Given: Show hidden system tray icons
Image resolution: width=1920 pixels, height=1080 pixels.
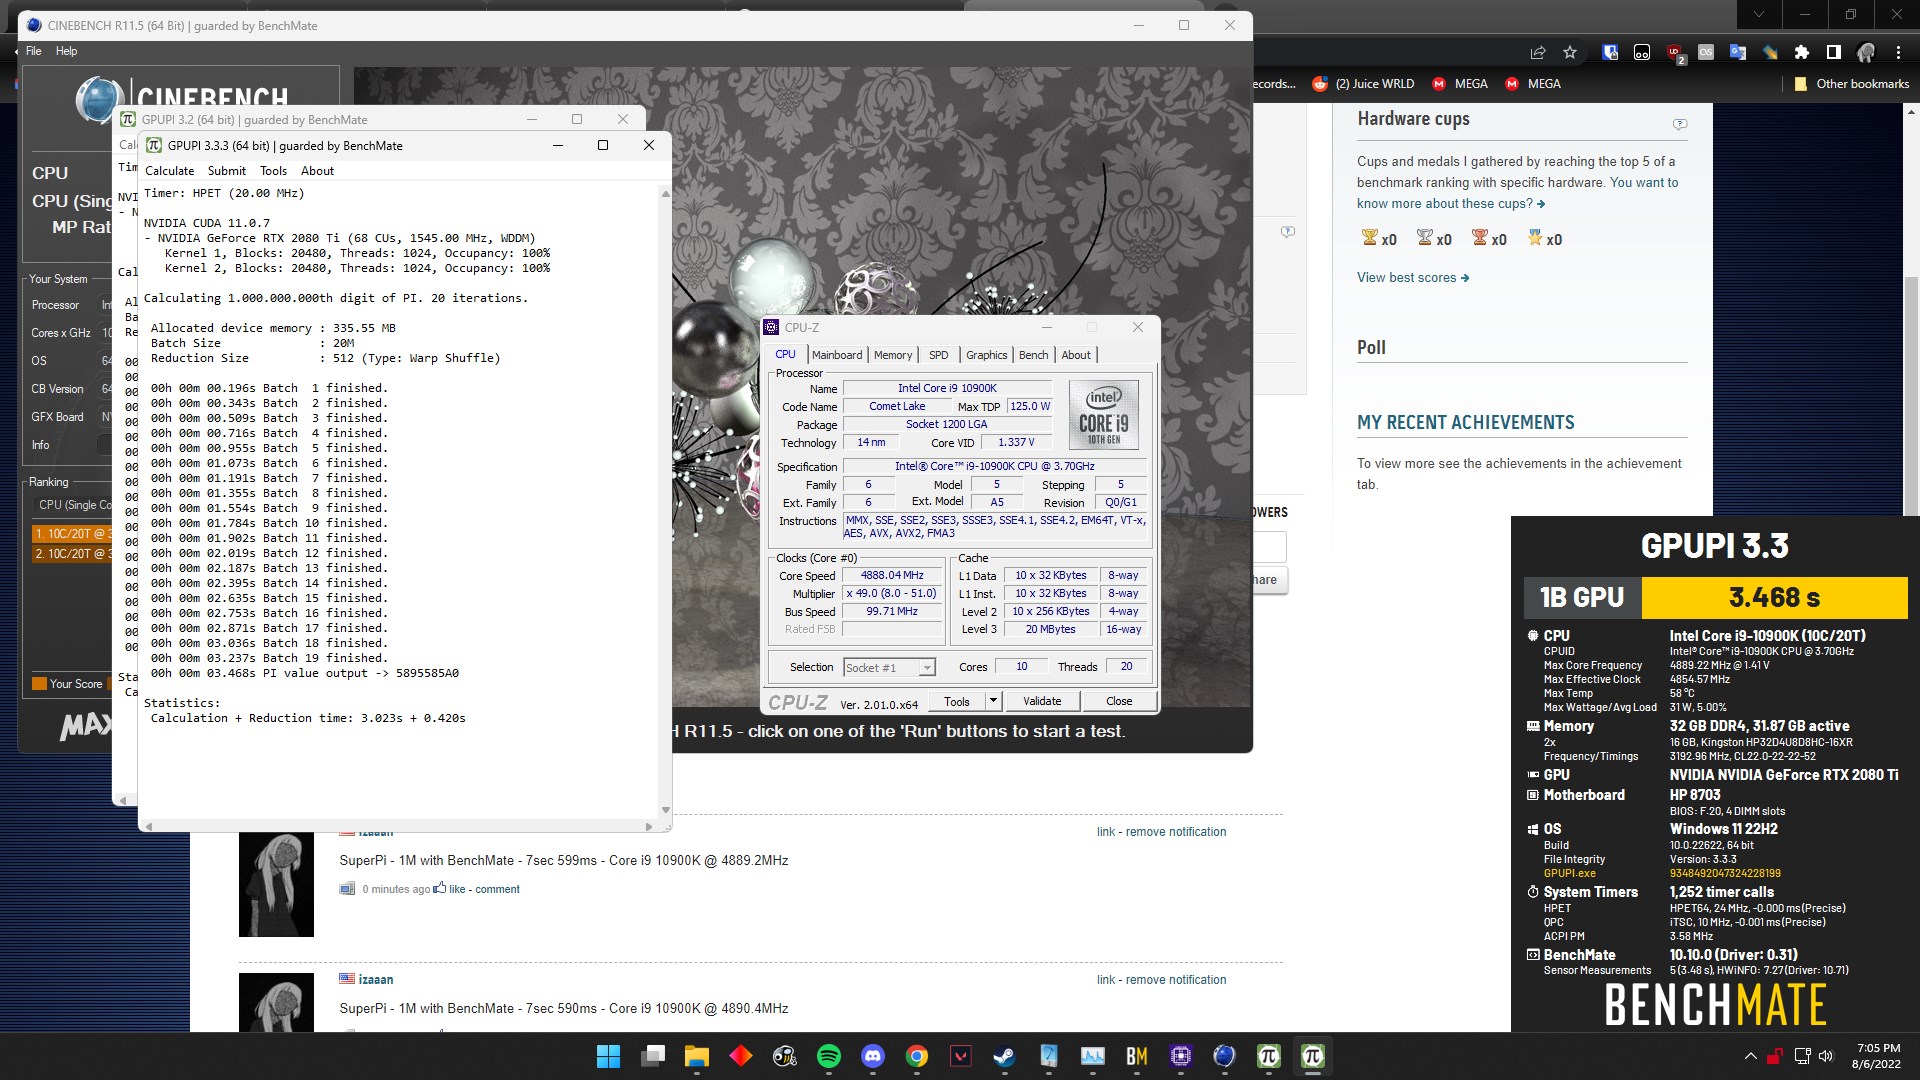Looking at the screenshot, I should pos(1750,1056).
